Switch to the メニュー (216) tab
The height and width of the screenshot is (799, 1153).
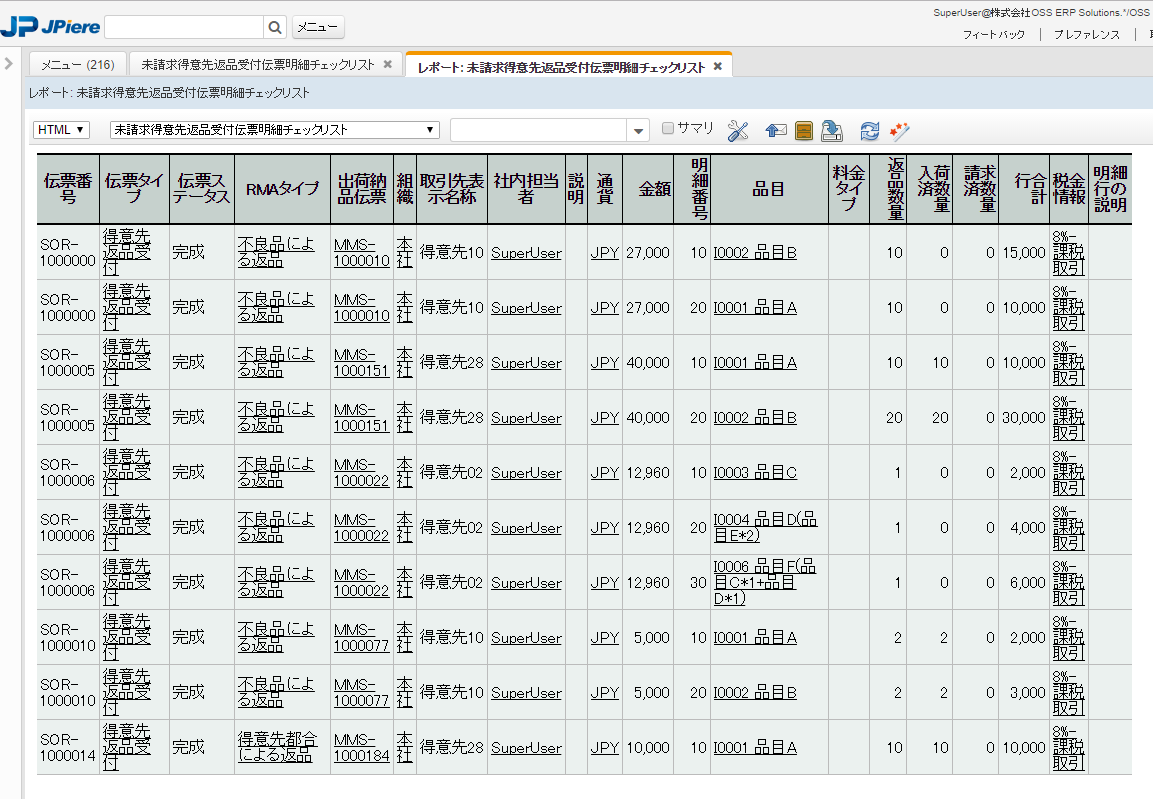(x=77, y=65)
